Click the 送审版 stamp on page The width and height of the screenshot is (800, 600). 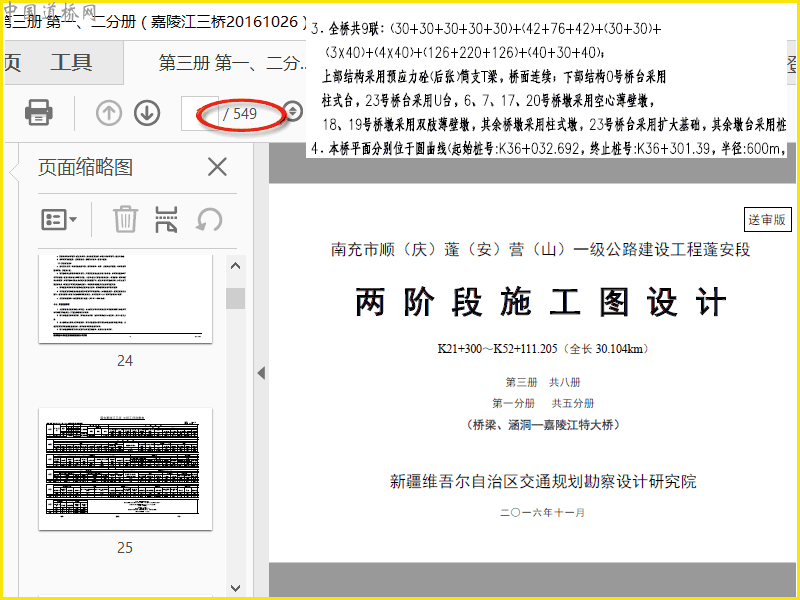click(x=767, y=219)
